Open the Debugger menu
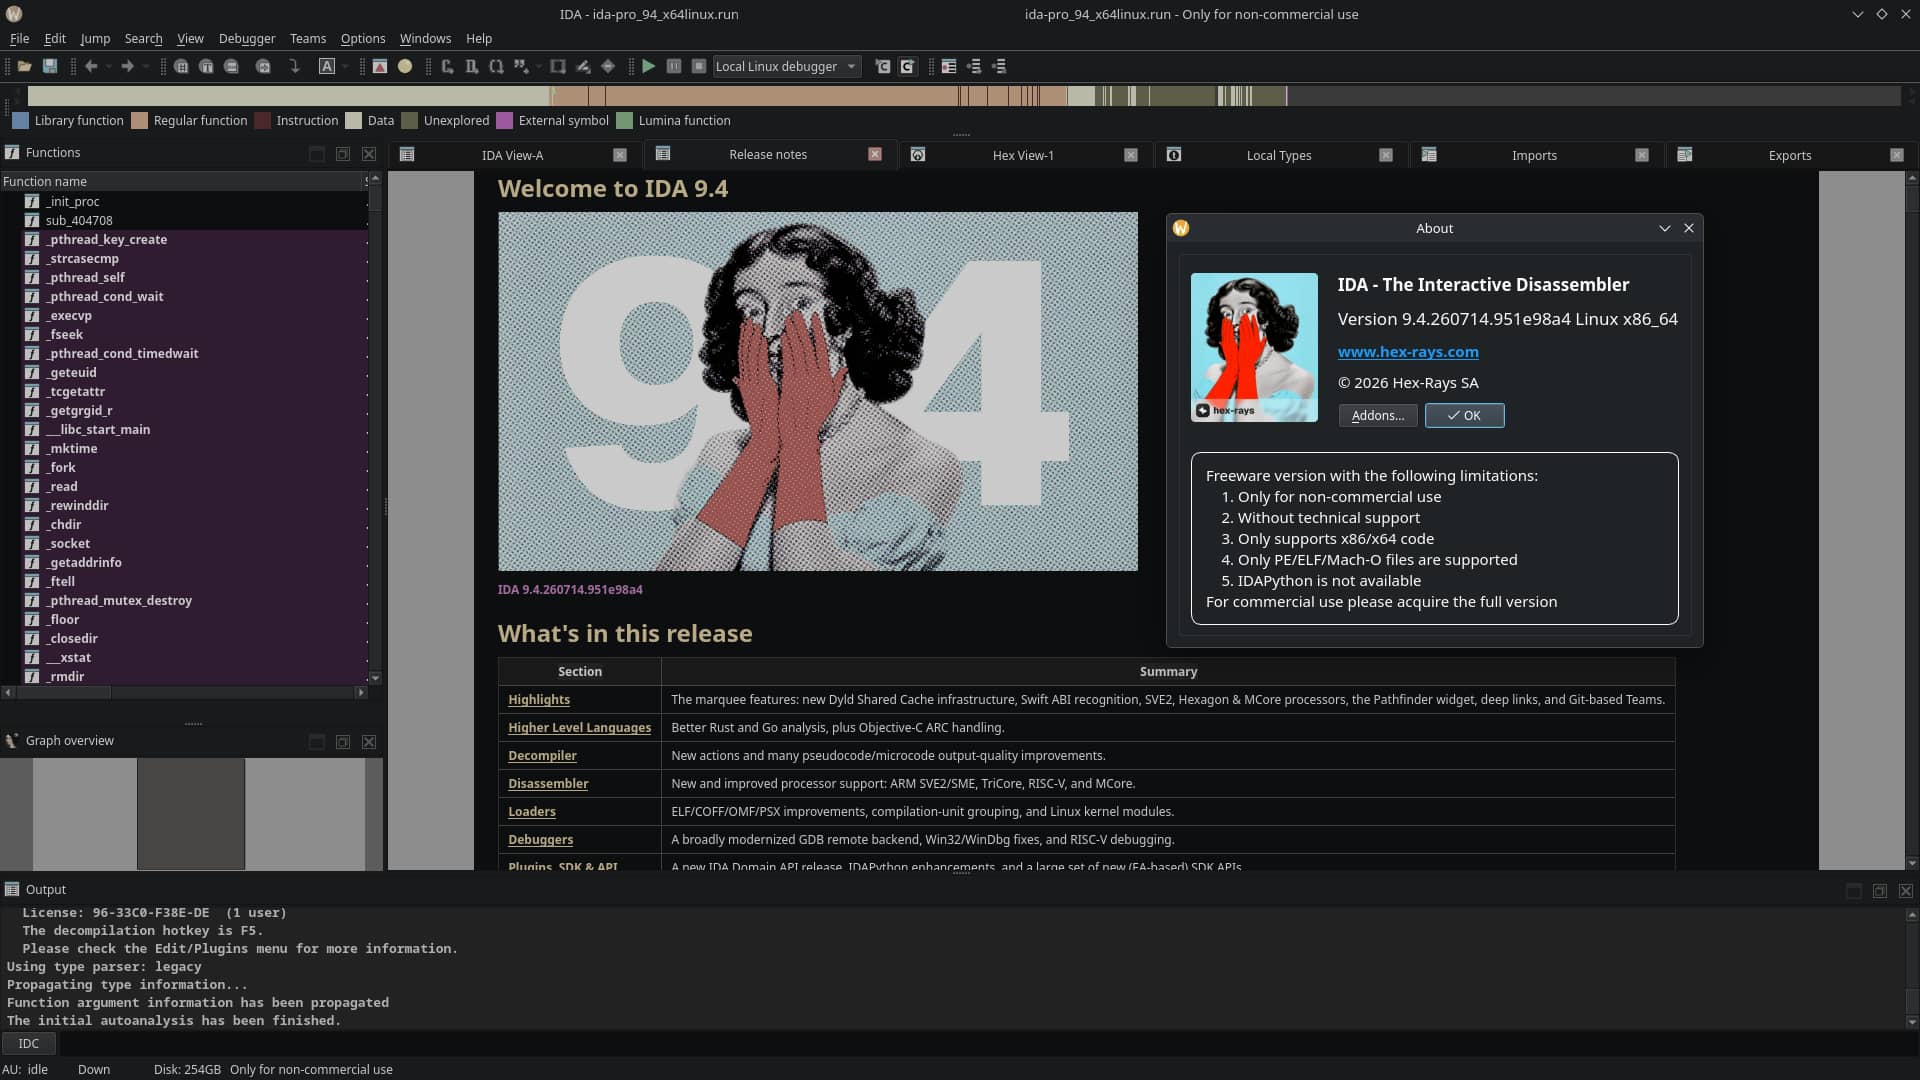 (x=247, y=38)
